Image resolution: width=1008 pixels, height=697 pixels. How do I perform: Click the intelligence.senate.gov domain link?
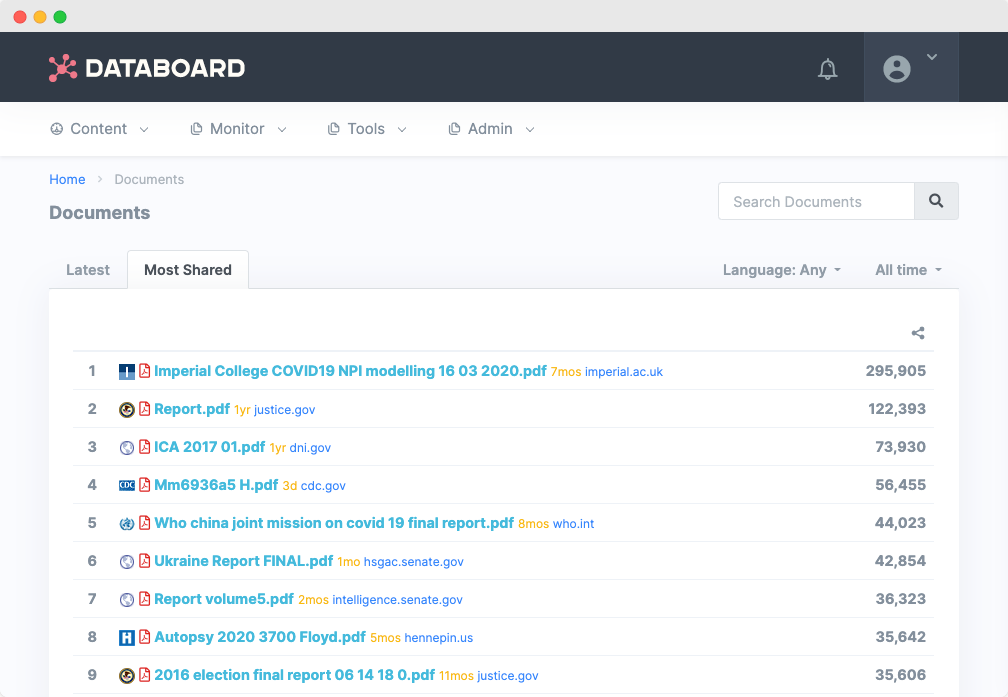point(397,599)
